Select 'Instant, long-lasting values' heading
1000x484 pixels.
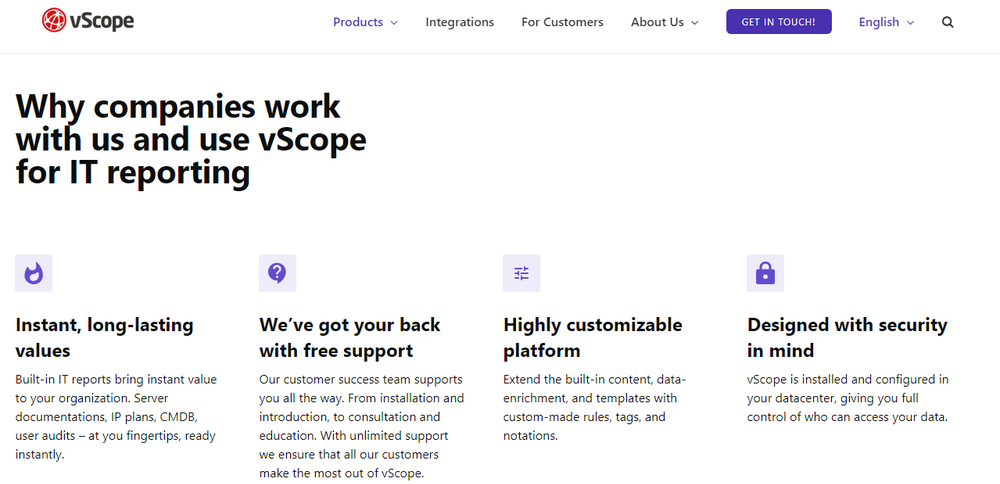coord(105,337)
